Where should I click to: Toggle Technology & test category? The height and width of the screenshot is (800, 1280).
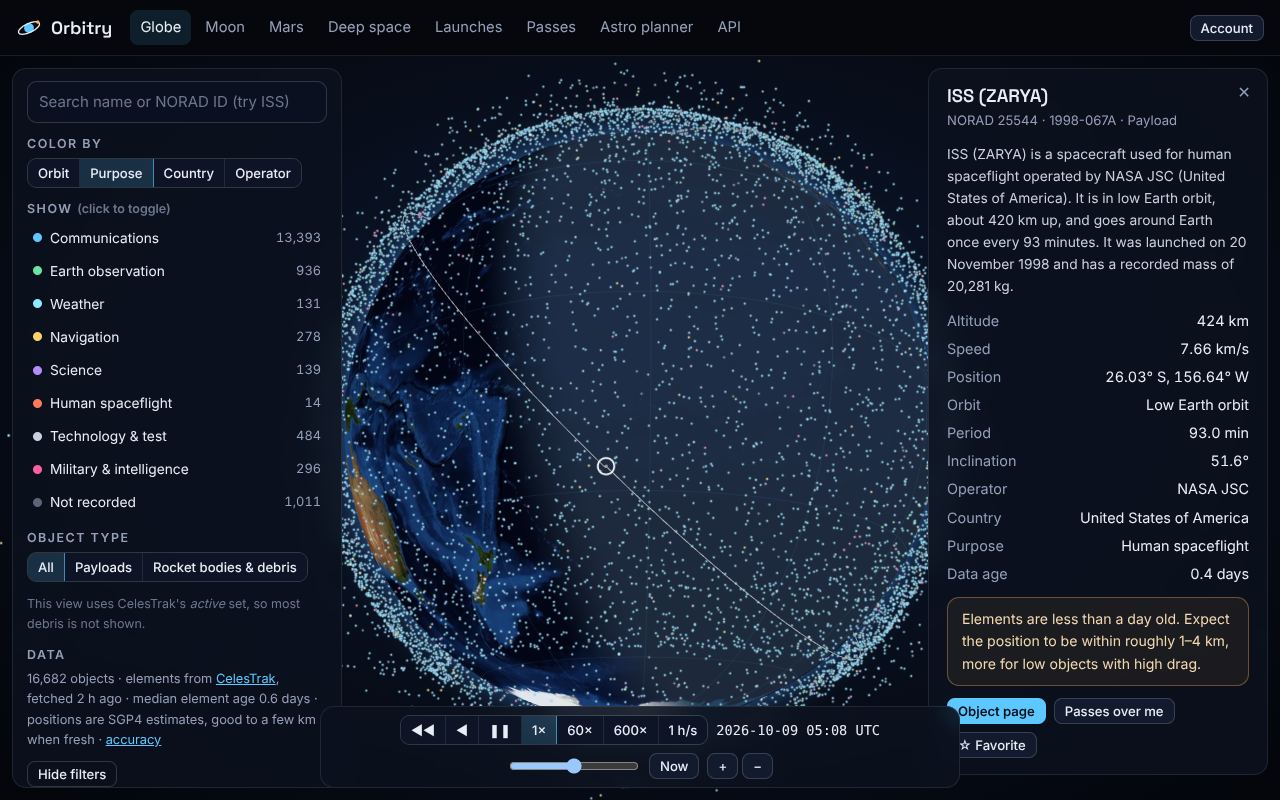176,436
